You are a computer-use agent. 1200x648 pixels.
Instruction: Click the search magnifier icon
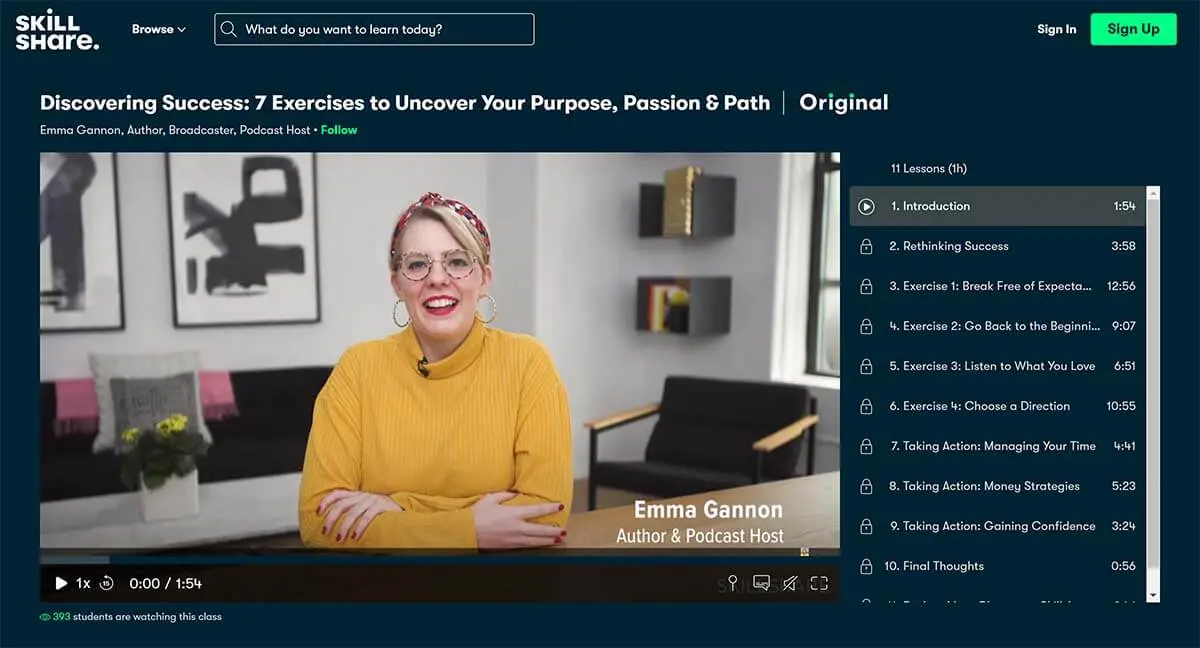point(229,29)
